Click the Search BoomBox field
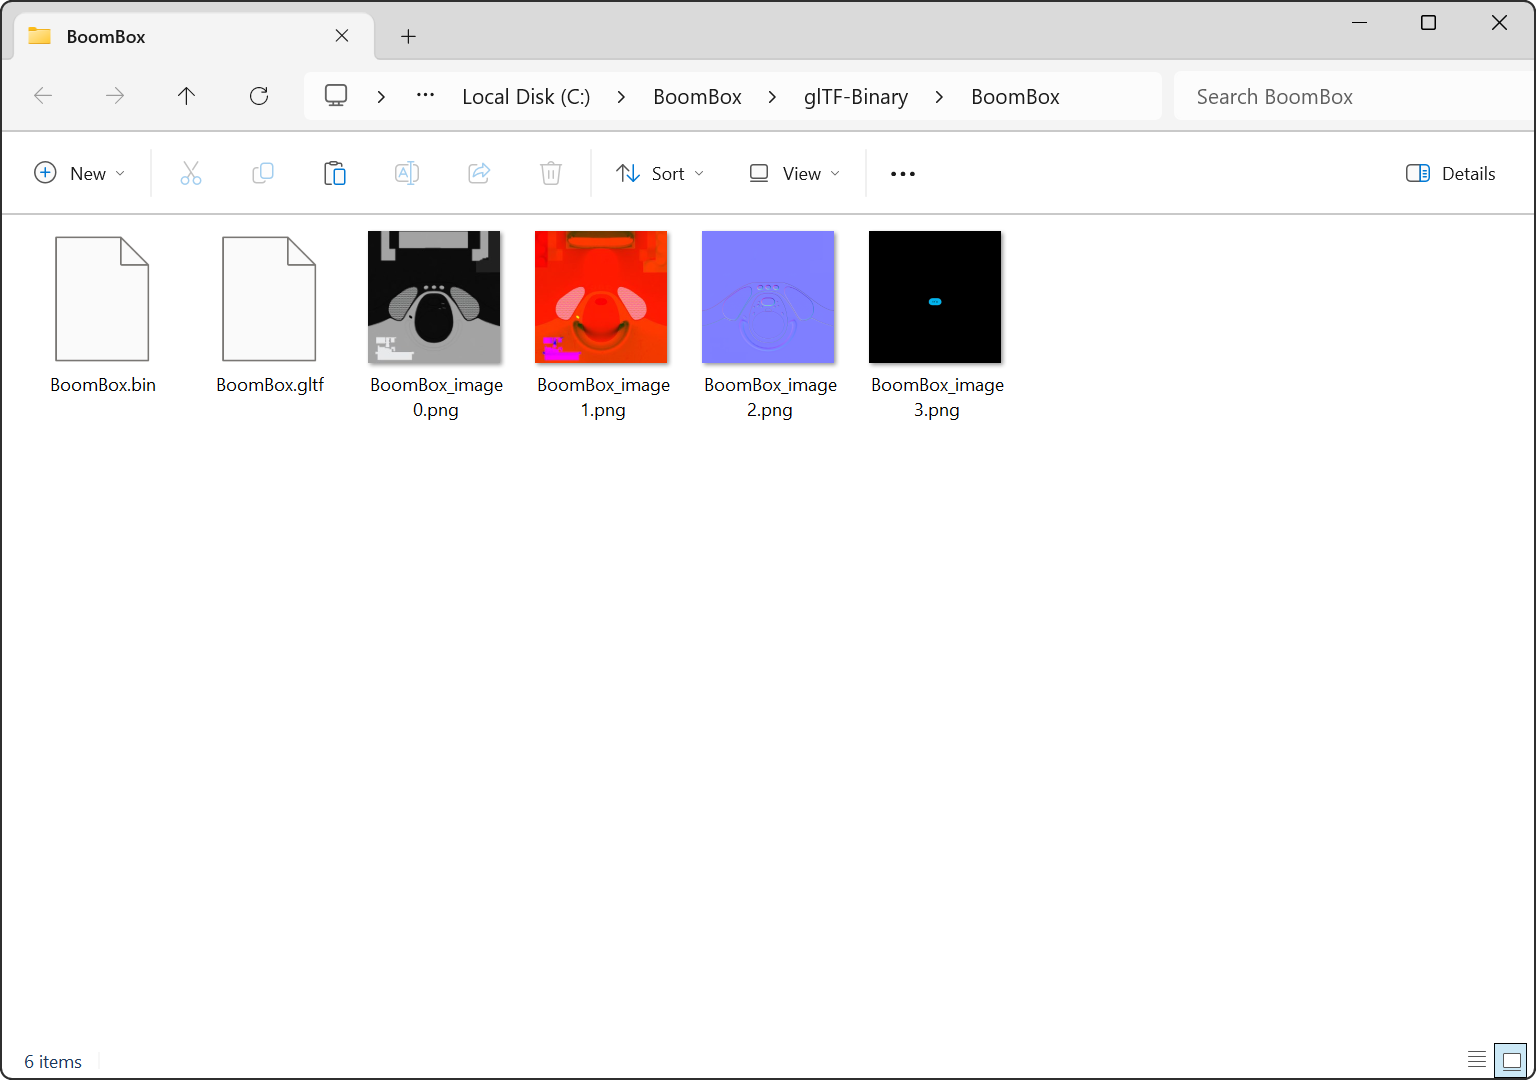 [1354, 97]
